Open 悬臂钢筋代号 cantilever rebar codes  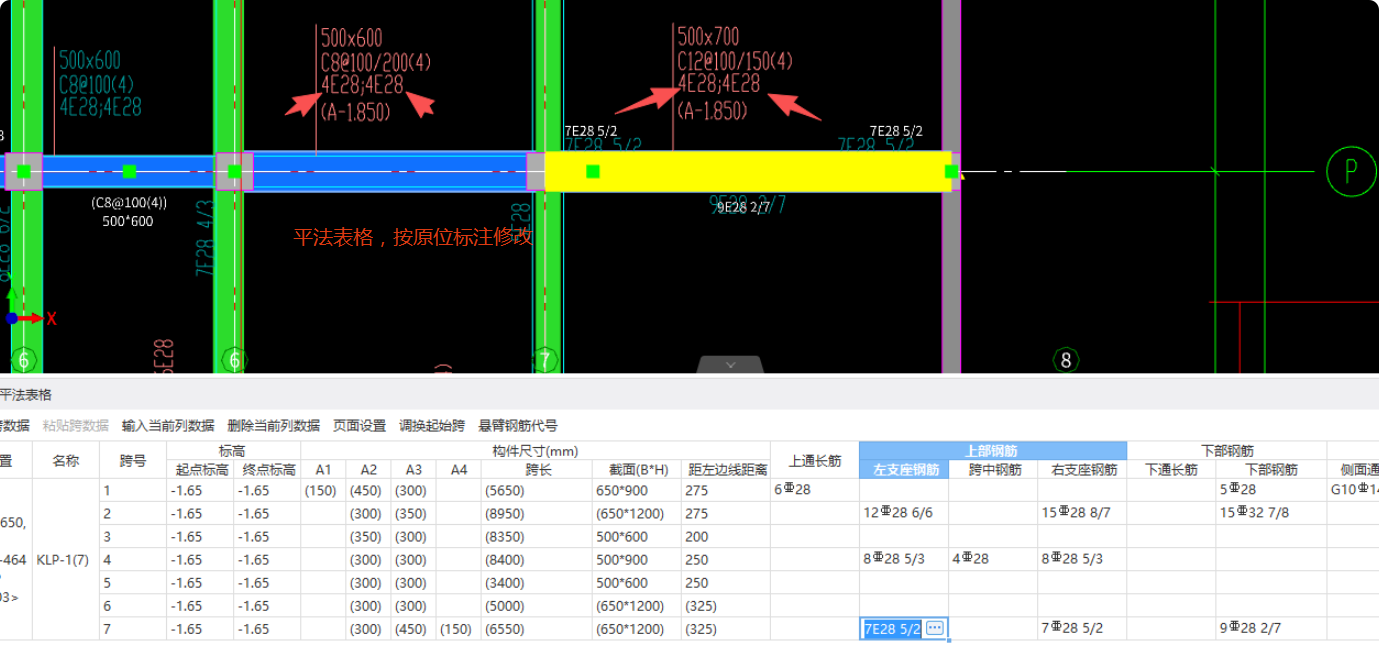[x=518, y=425]
